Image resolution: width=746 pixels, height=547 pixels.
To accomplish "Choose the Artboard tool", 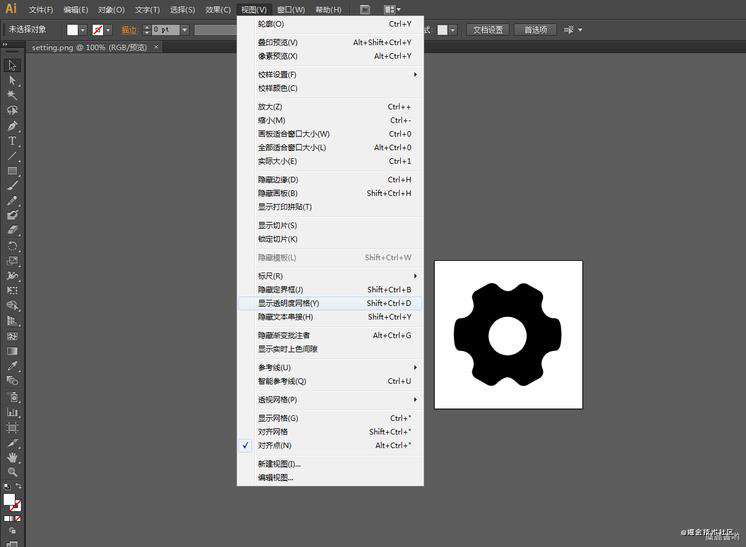I will (12, 428).
